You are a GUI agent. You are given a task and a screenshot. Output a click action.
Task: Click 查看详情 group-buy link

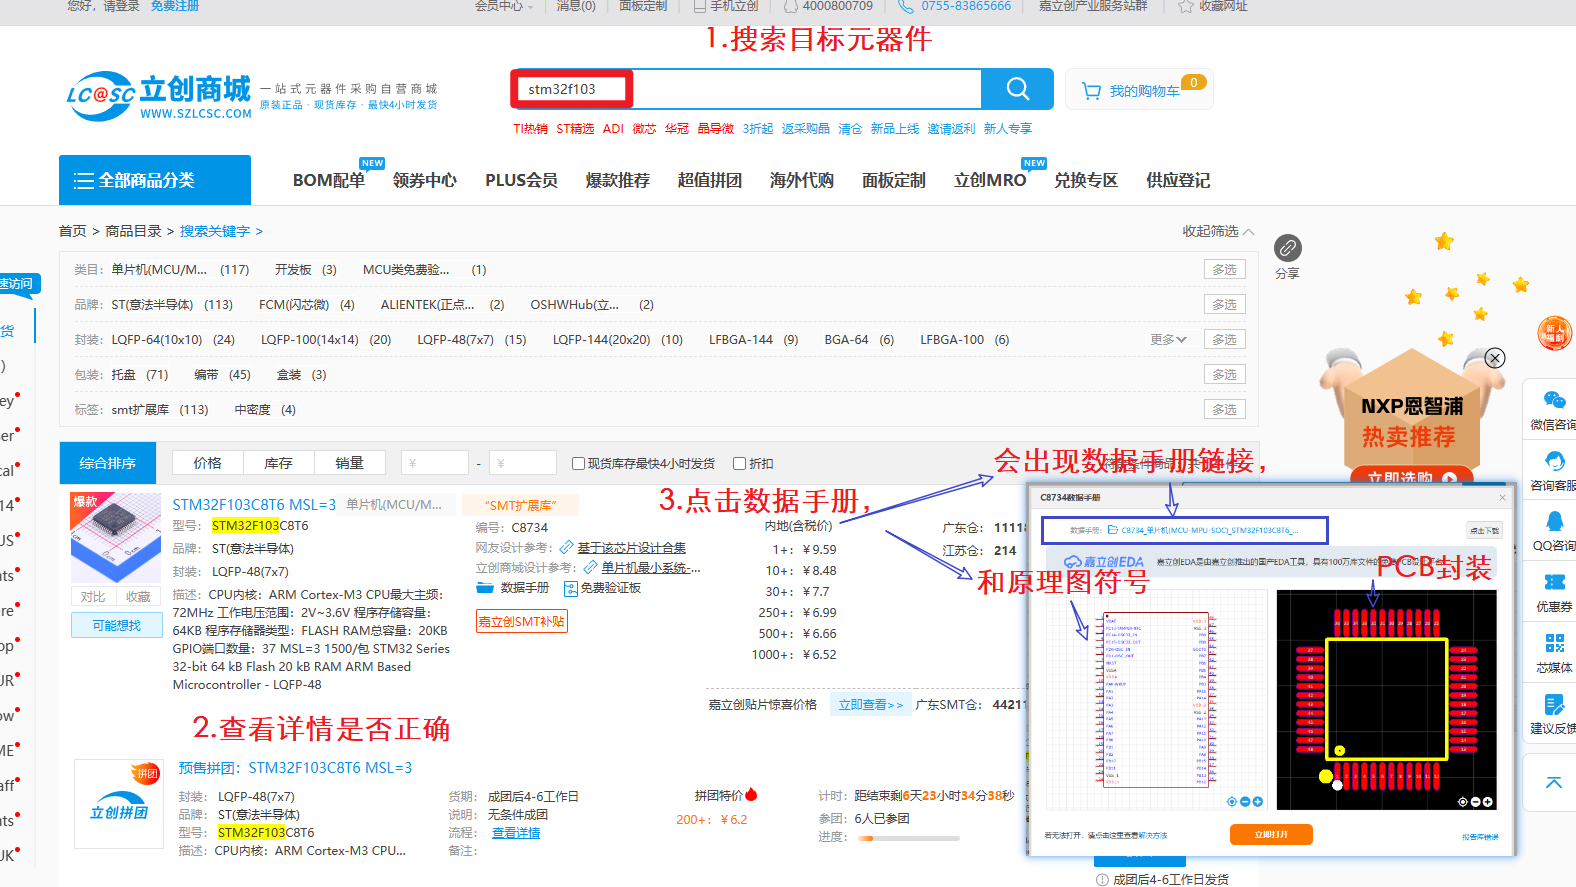[516, 833]
